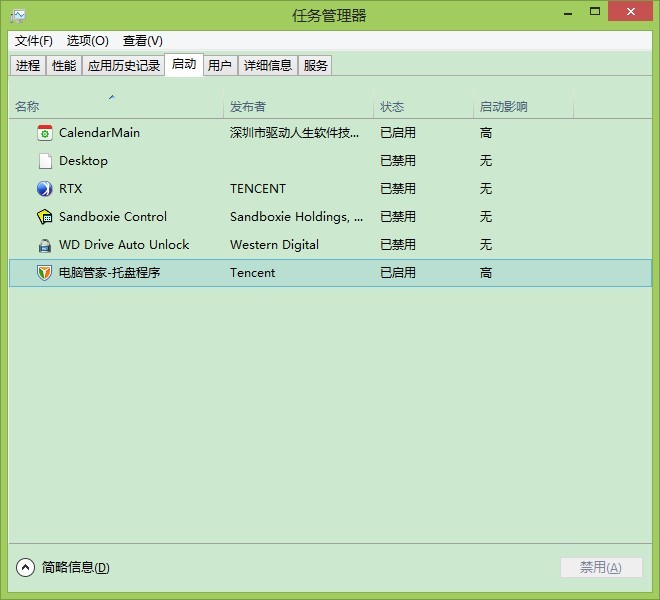Switch to the 性能 tab

(x=64, y=66)
